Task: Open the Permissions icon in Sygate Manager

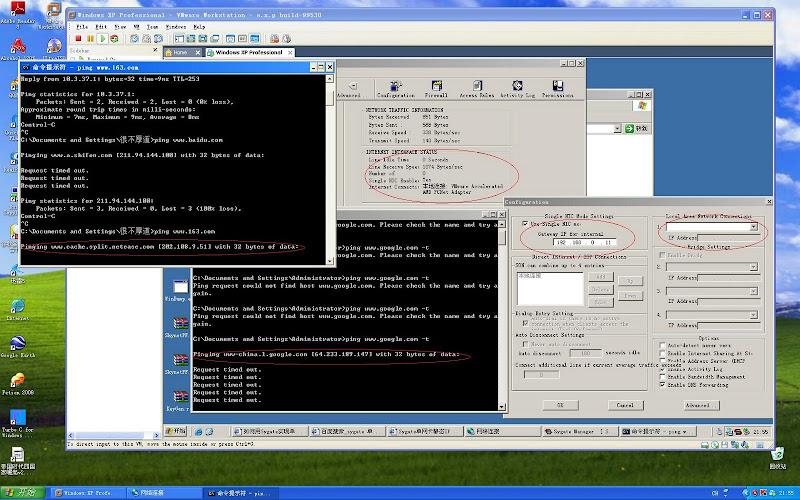Action: click(558, 89)
